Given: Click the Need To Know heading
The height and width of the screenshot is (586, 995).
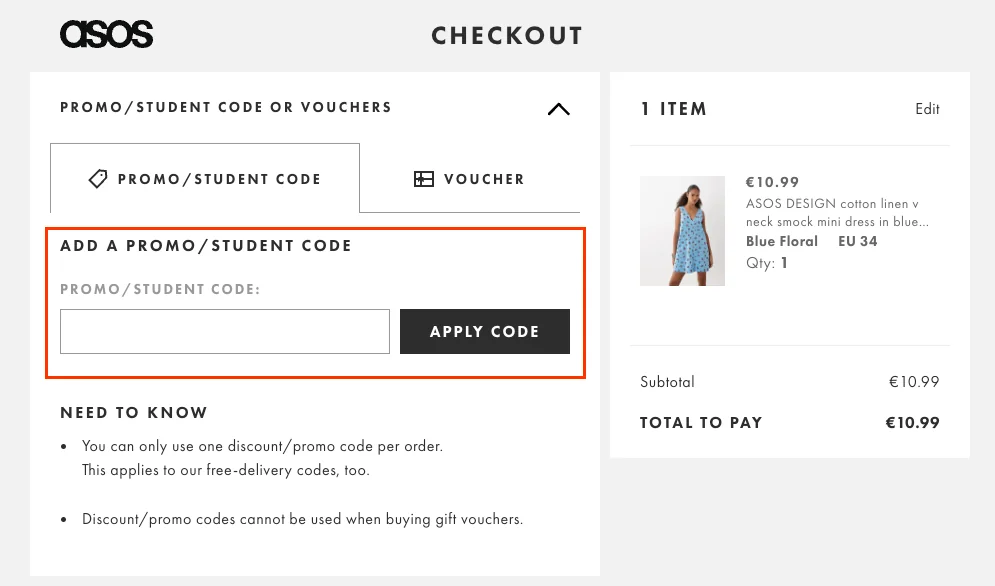Looking at the screenshot, I should click(134, 413).
